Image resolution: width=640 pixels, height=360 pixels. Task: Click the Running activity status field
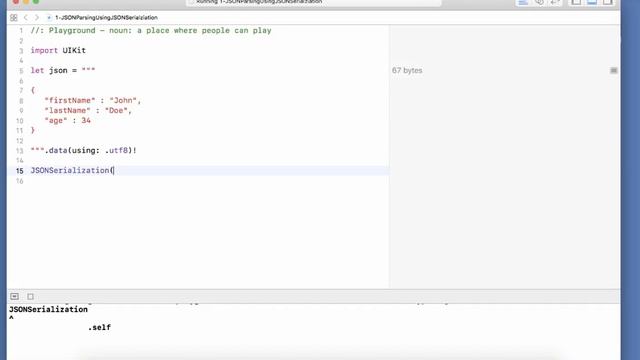tap(313, 2)
